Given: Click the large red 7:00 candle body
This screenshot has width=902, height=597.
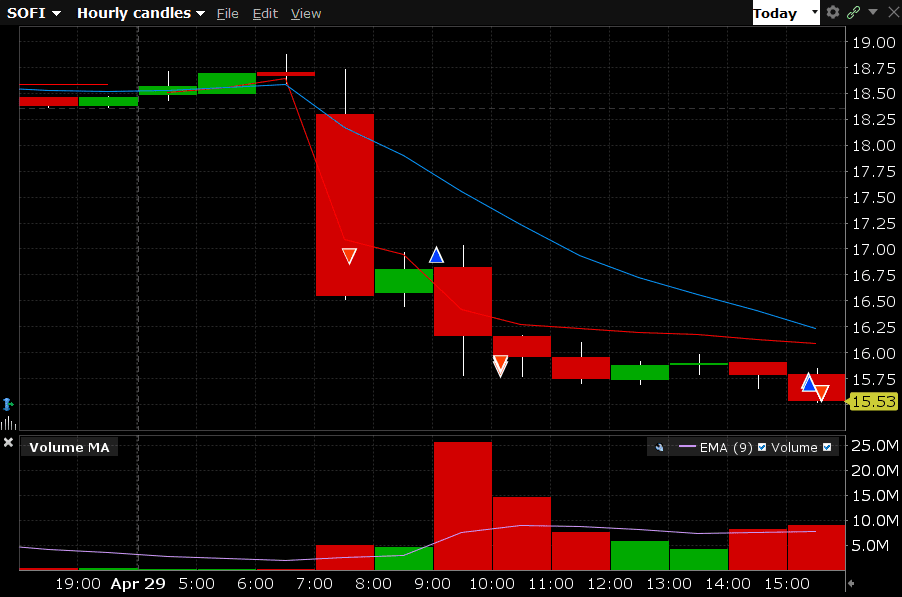Looking at the screenshot, I should pos(345,205).
